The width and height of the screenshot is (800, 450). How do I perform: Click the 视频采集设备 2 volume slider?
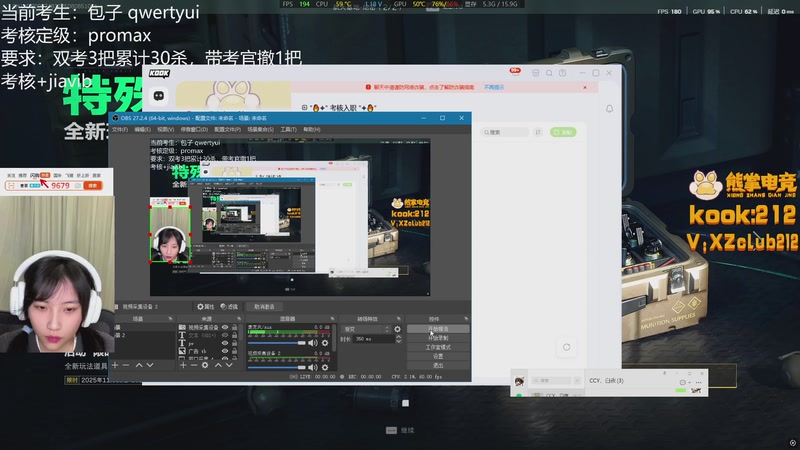(x=277, y=367)
